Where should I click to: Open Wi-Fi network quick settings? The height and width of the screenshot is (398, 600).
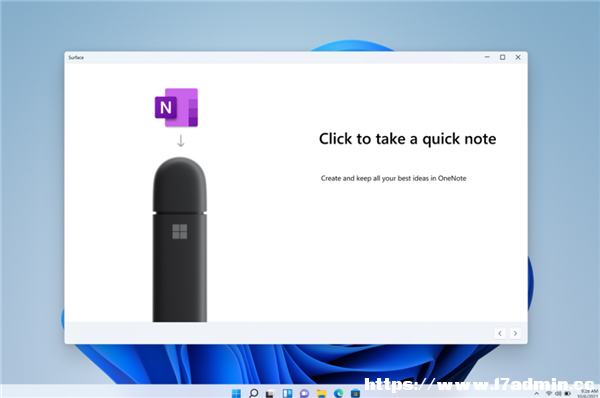(x=549, y=393)
